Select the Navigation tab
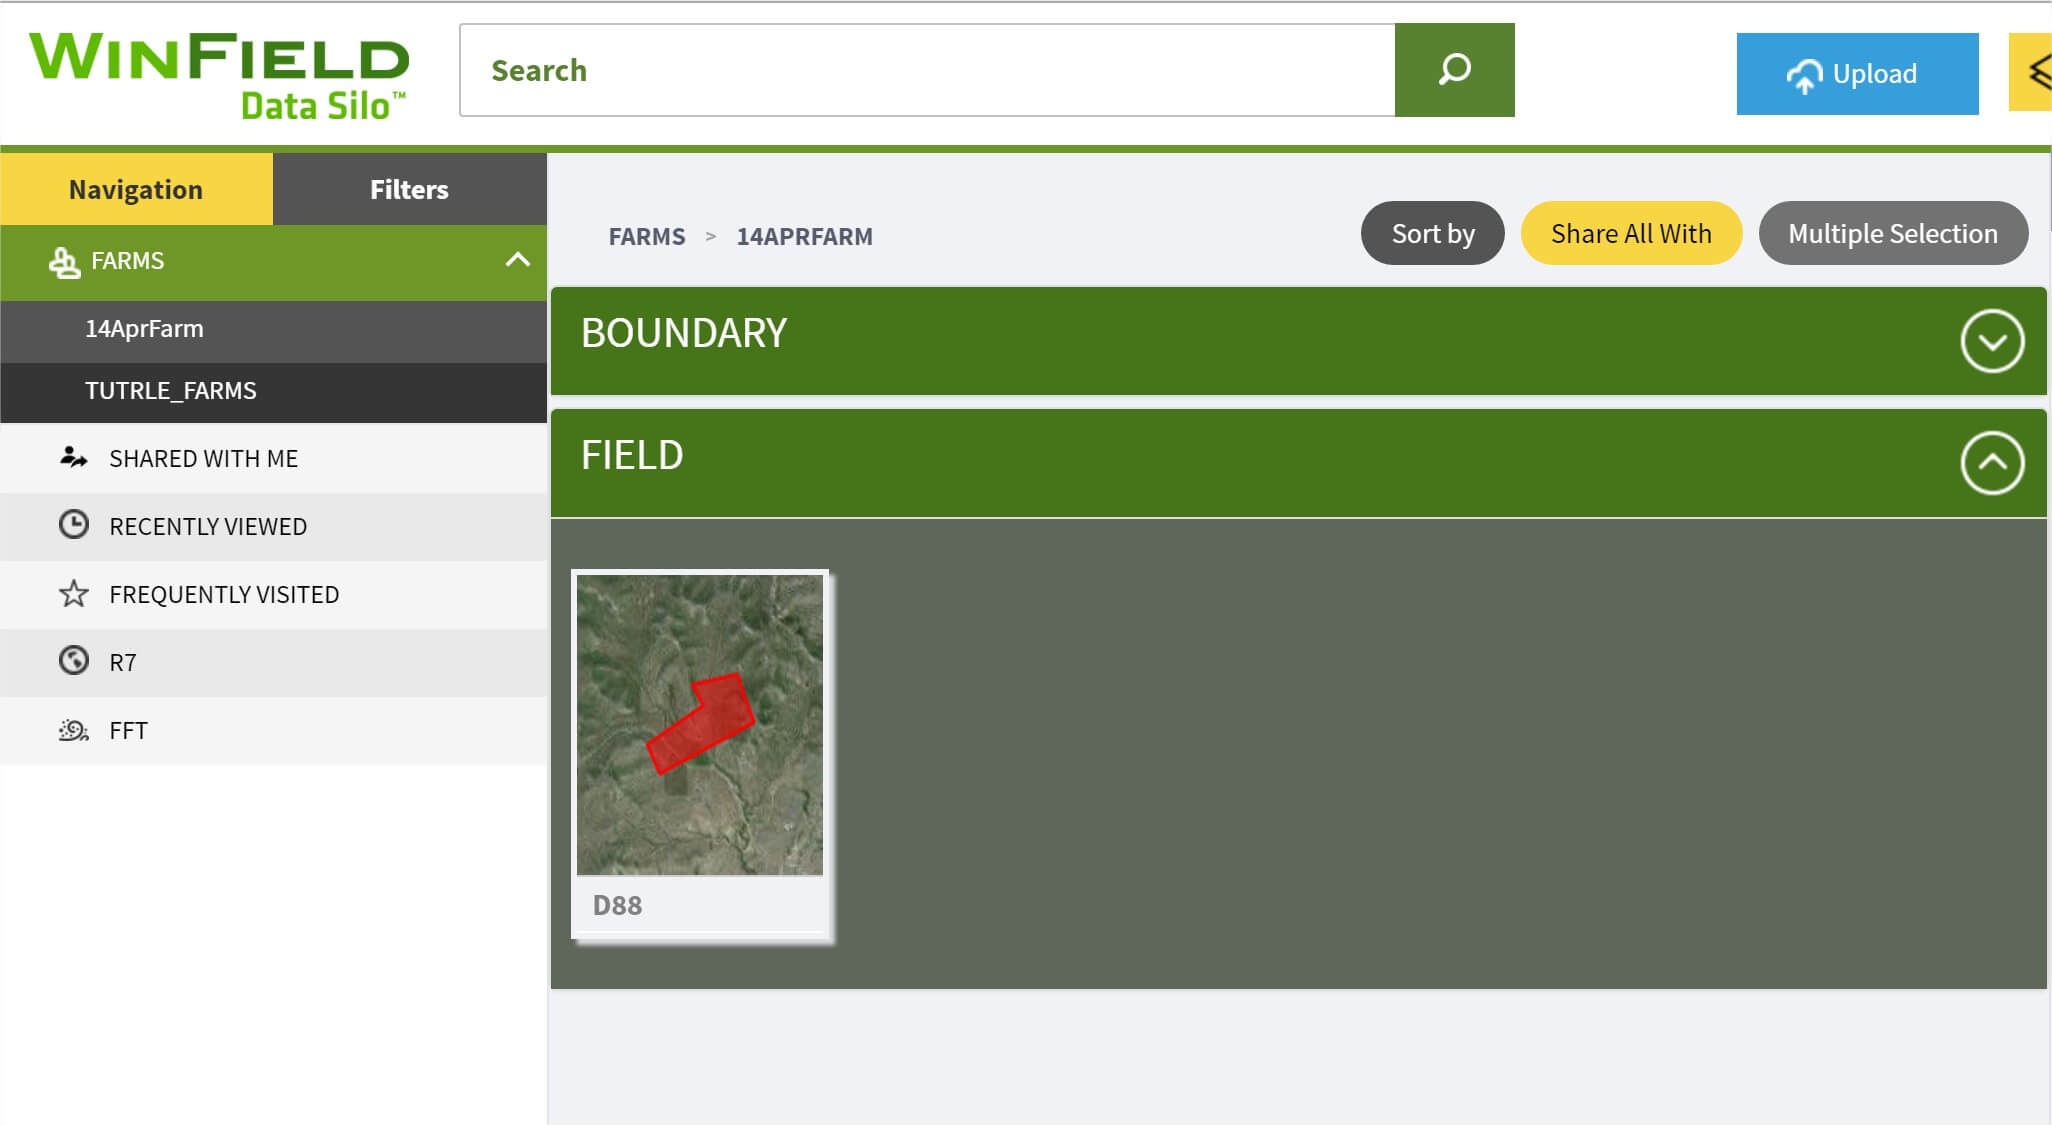The height and width of the screenshot is (1125, 2052). tap(136, 189)
